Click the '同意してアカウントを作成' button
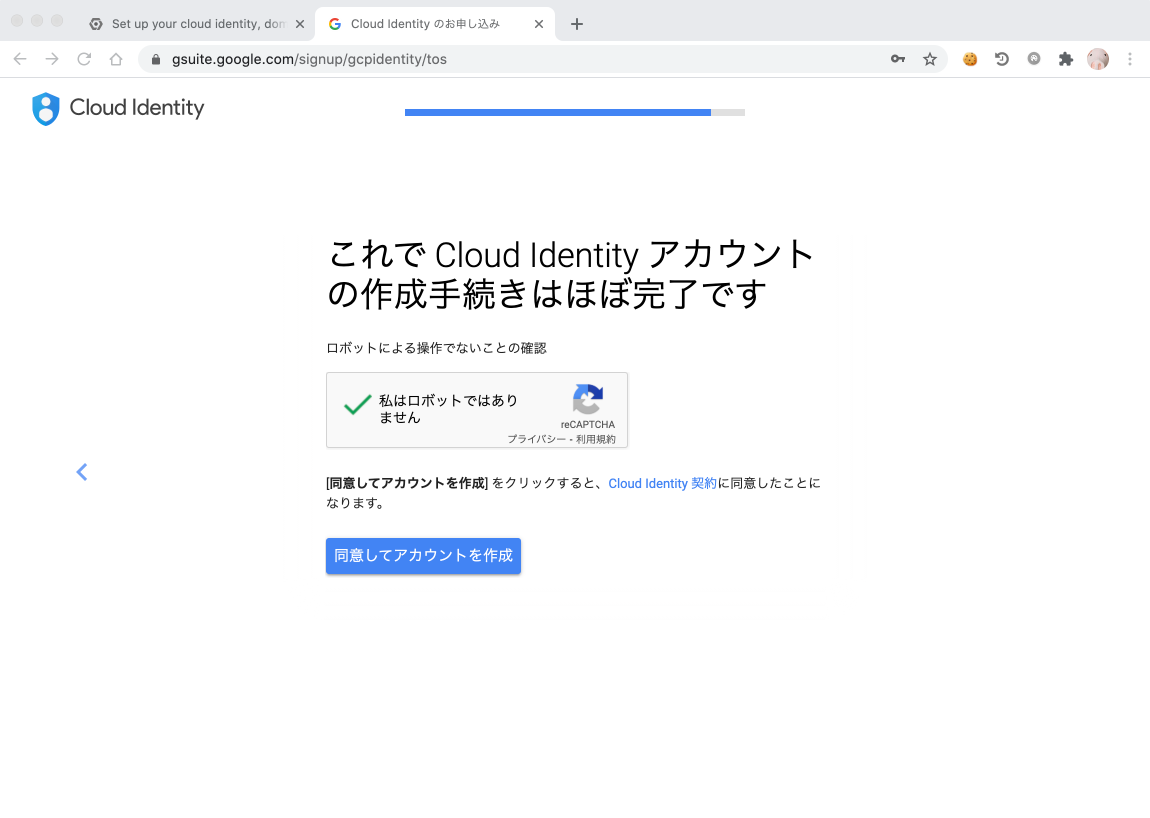The height and width of the screenshot is (818, 1150). 423,556
